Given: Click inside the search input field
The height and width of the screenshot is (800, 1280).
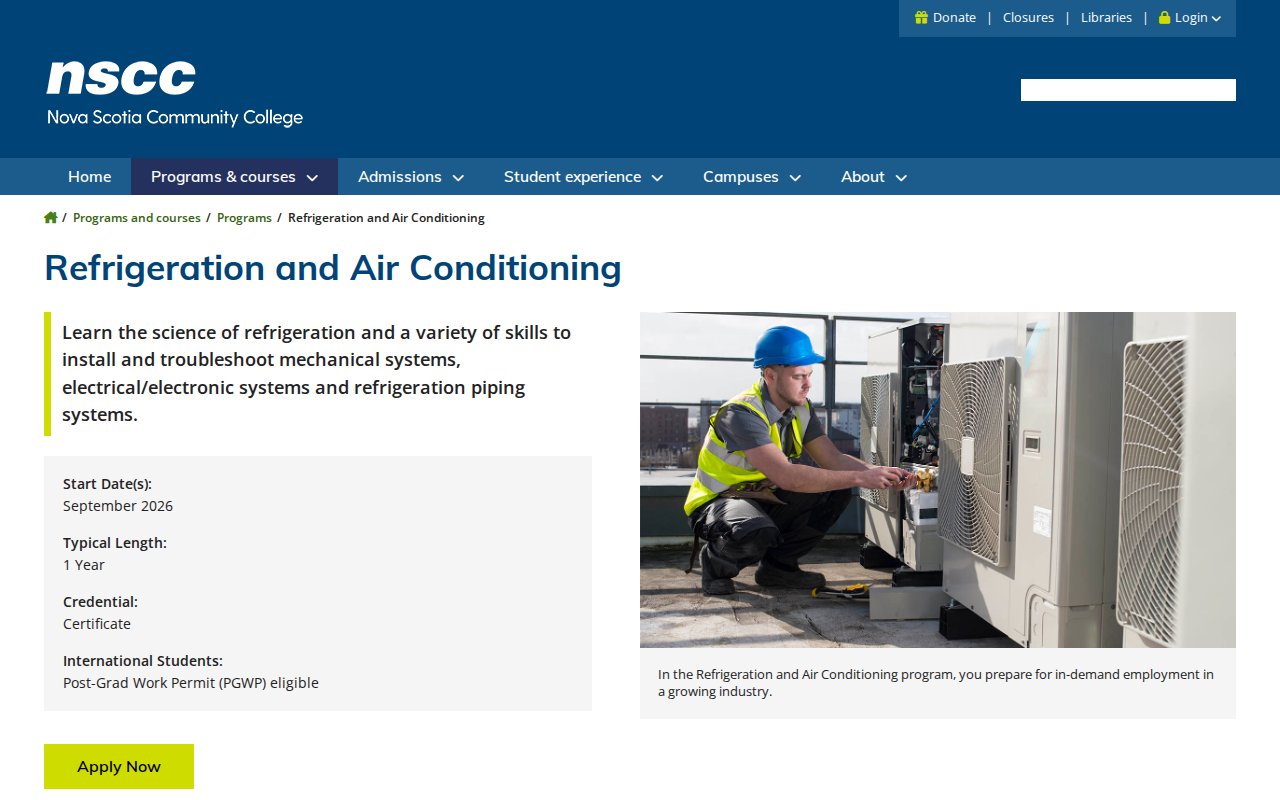Looking at the screenshot, I should [x=1128, y=90].
